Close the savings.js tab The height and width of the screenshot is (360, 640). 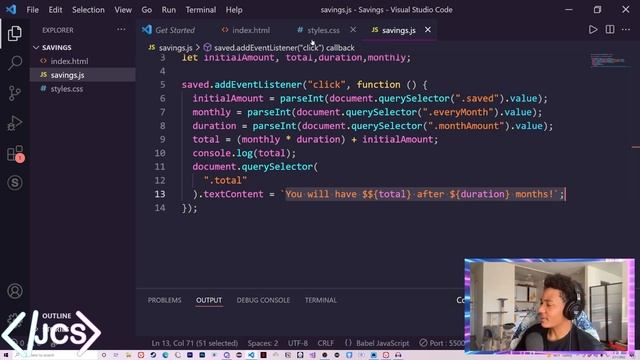click(x=428, y=30)
